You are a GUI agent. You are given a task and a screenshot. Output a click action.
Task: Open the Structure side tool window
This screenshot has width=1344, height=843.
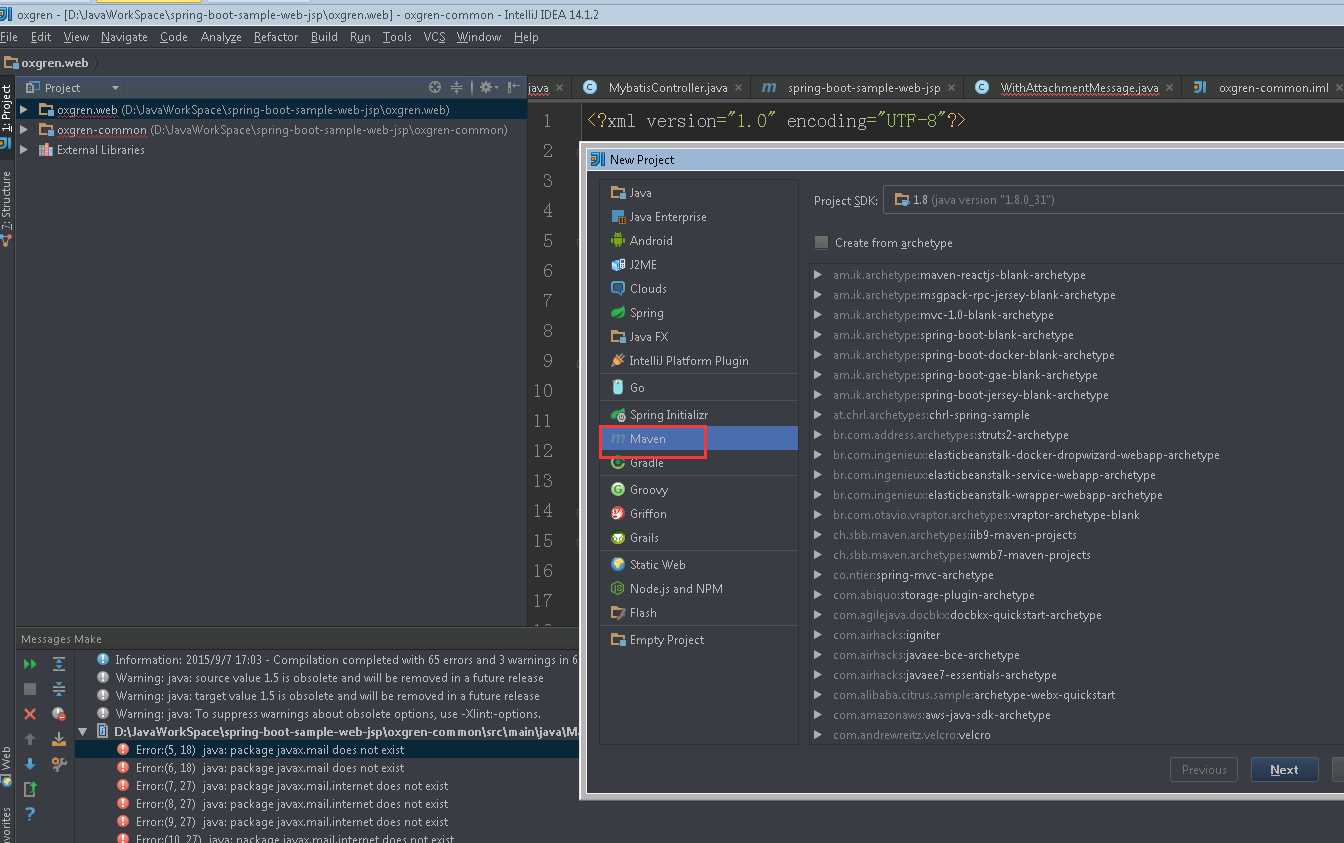click(x=7, y=209)
